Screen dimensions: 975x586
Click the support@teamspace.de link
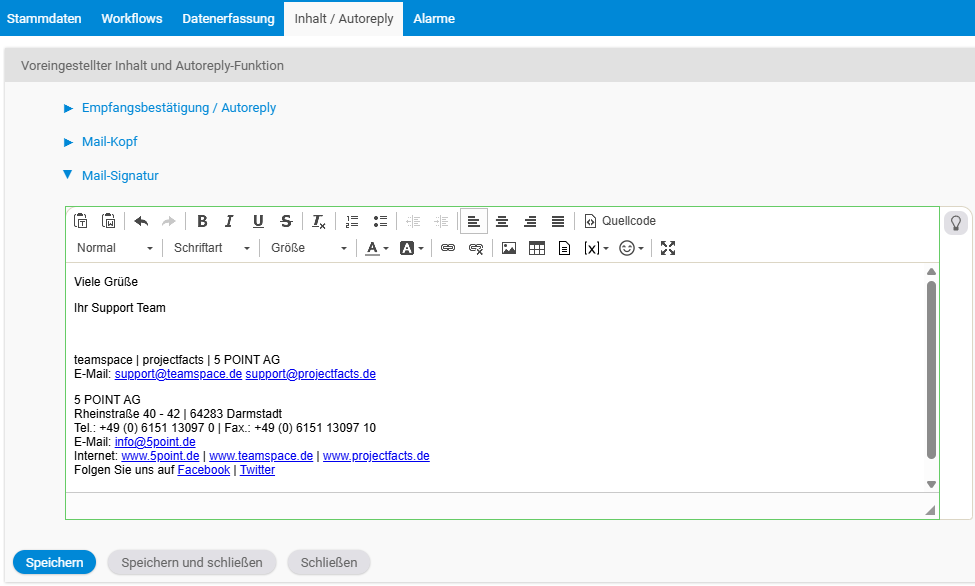pos(178,374)
